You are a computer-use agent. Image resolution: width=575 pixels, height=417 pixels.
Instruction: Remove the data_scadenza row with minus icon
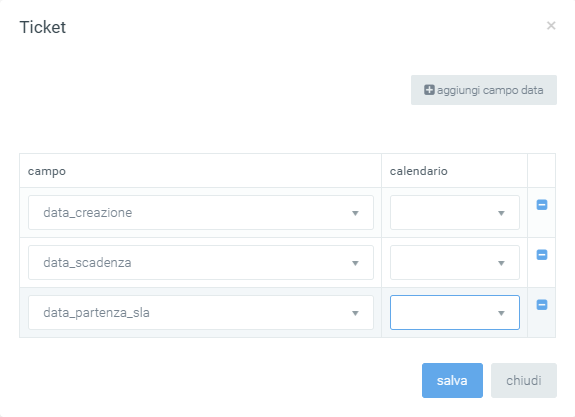click(542, 255)
